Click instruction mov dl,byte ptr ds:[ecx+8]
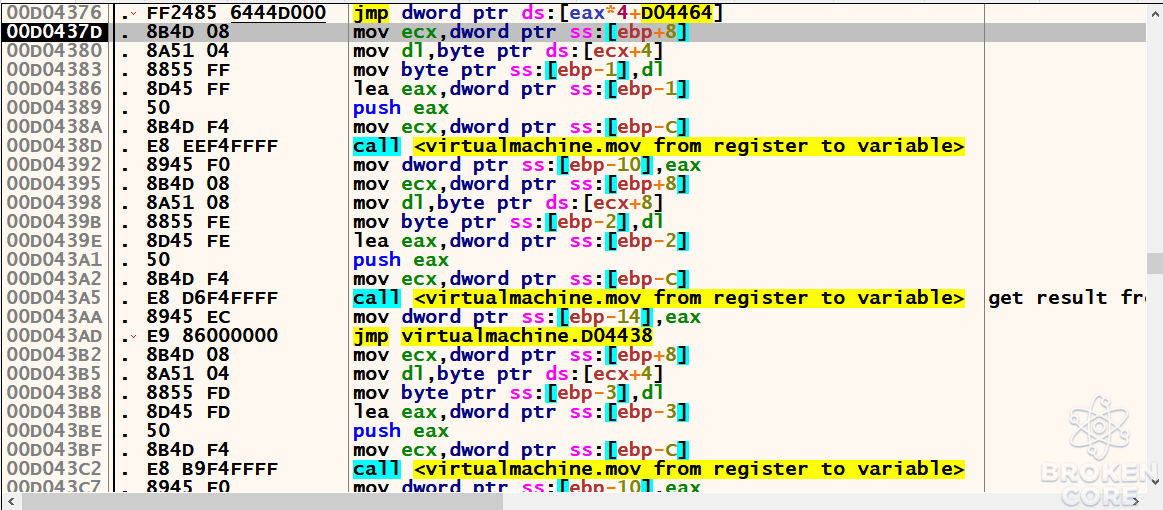Screen dimensions: 1163x510 click(x=507, y=202)
